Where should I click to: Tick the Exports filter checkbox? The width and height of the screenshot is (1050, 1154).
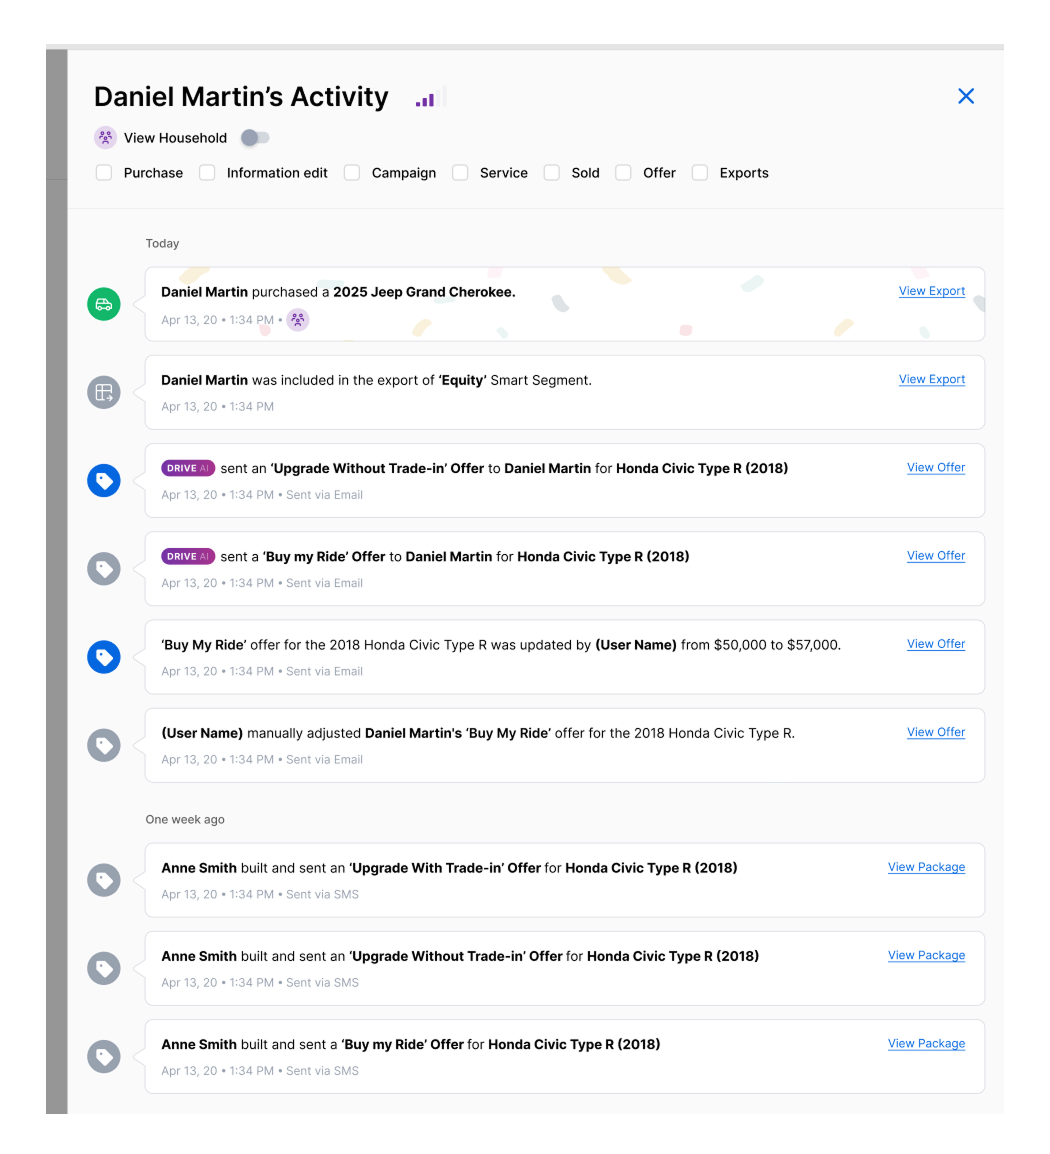(700, 173)
